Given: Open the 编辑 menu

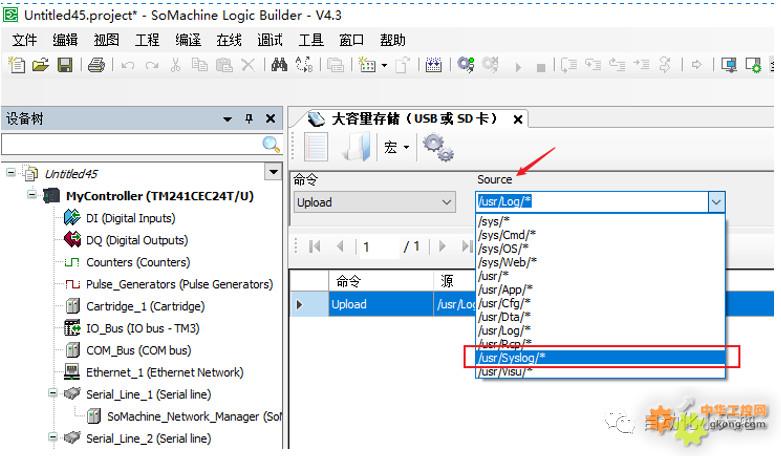Looking at the screenshot, I should click(x=65, y=40).
